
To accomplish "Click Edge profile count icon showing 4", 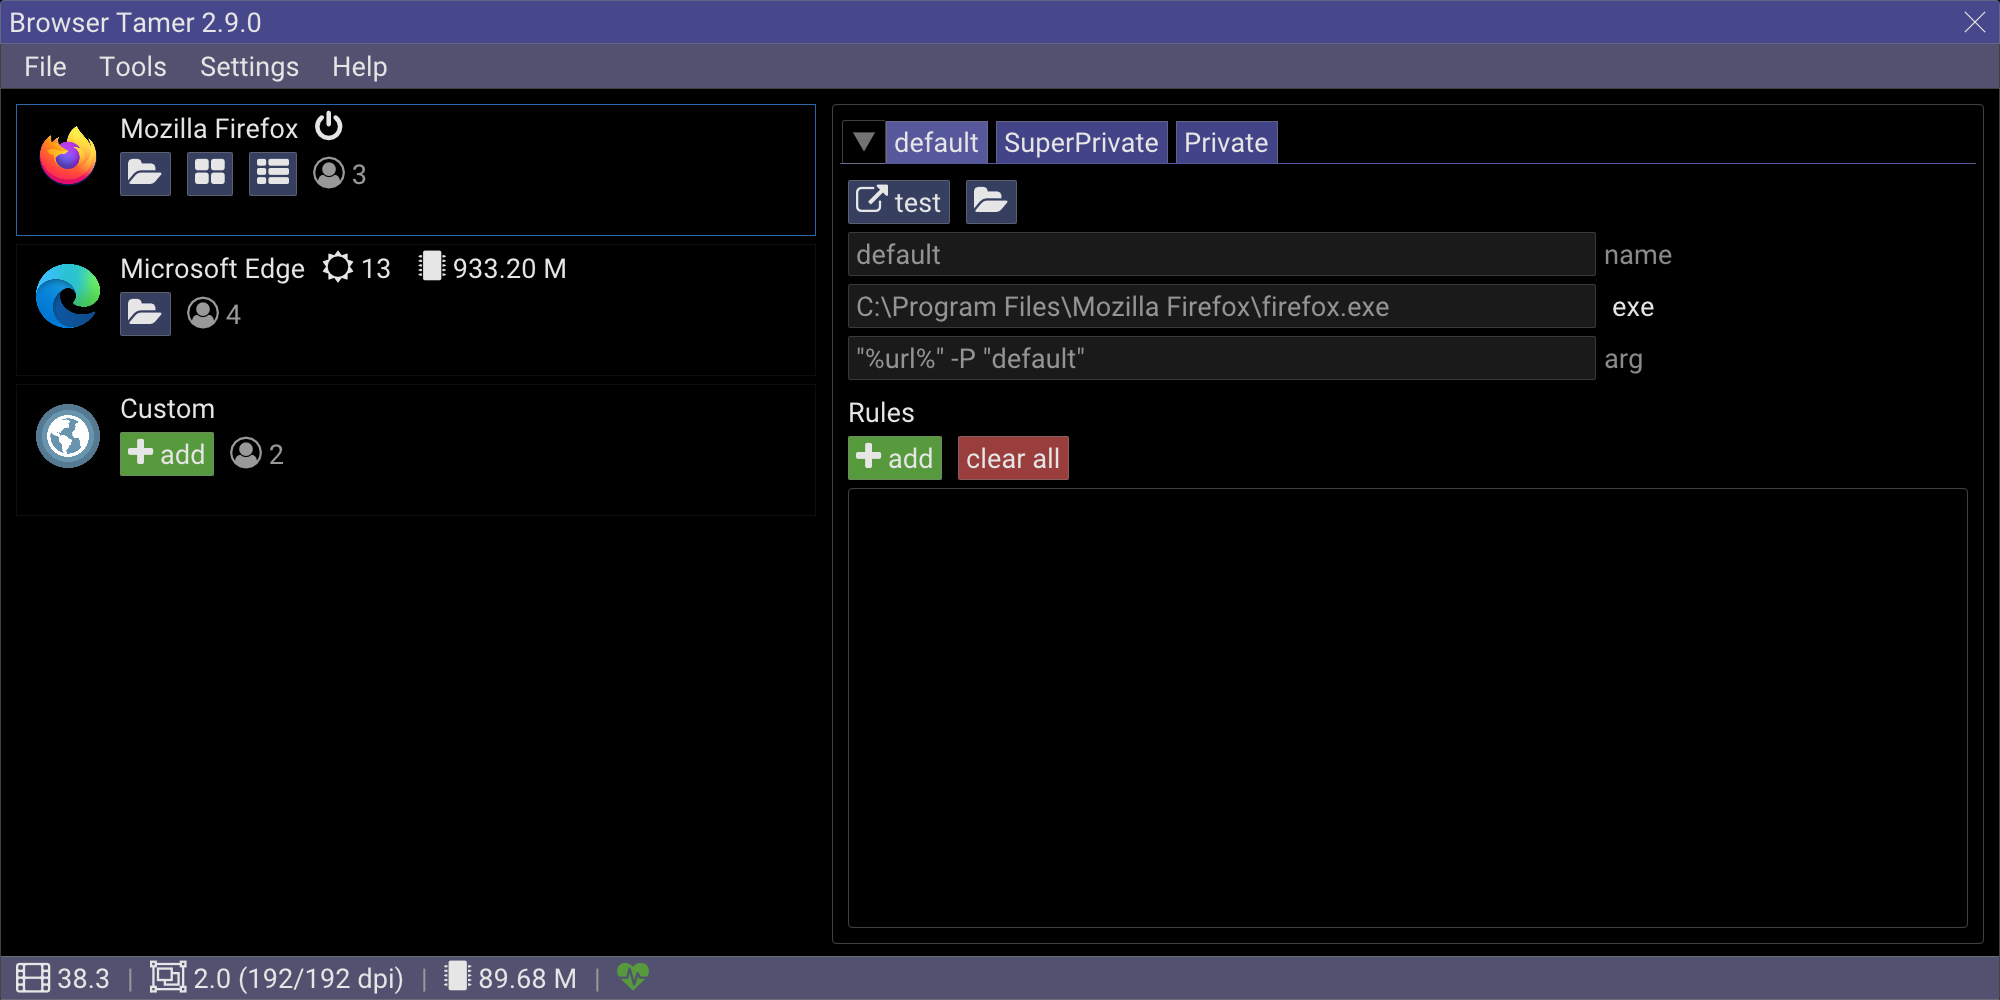I will tap(203, 314).
